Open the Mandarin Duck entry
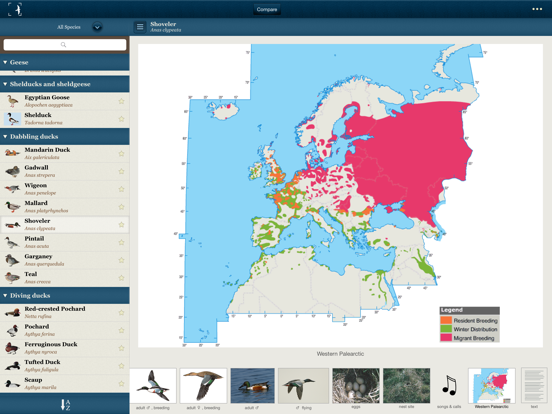The image size is (552, 414). coord(65,153)
